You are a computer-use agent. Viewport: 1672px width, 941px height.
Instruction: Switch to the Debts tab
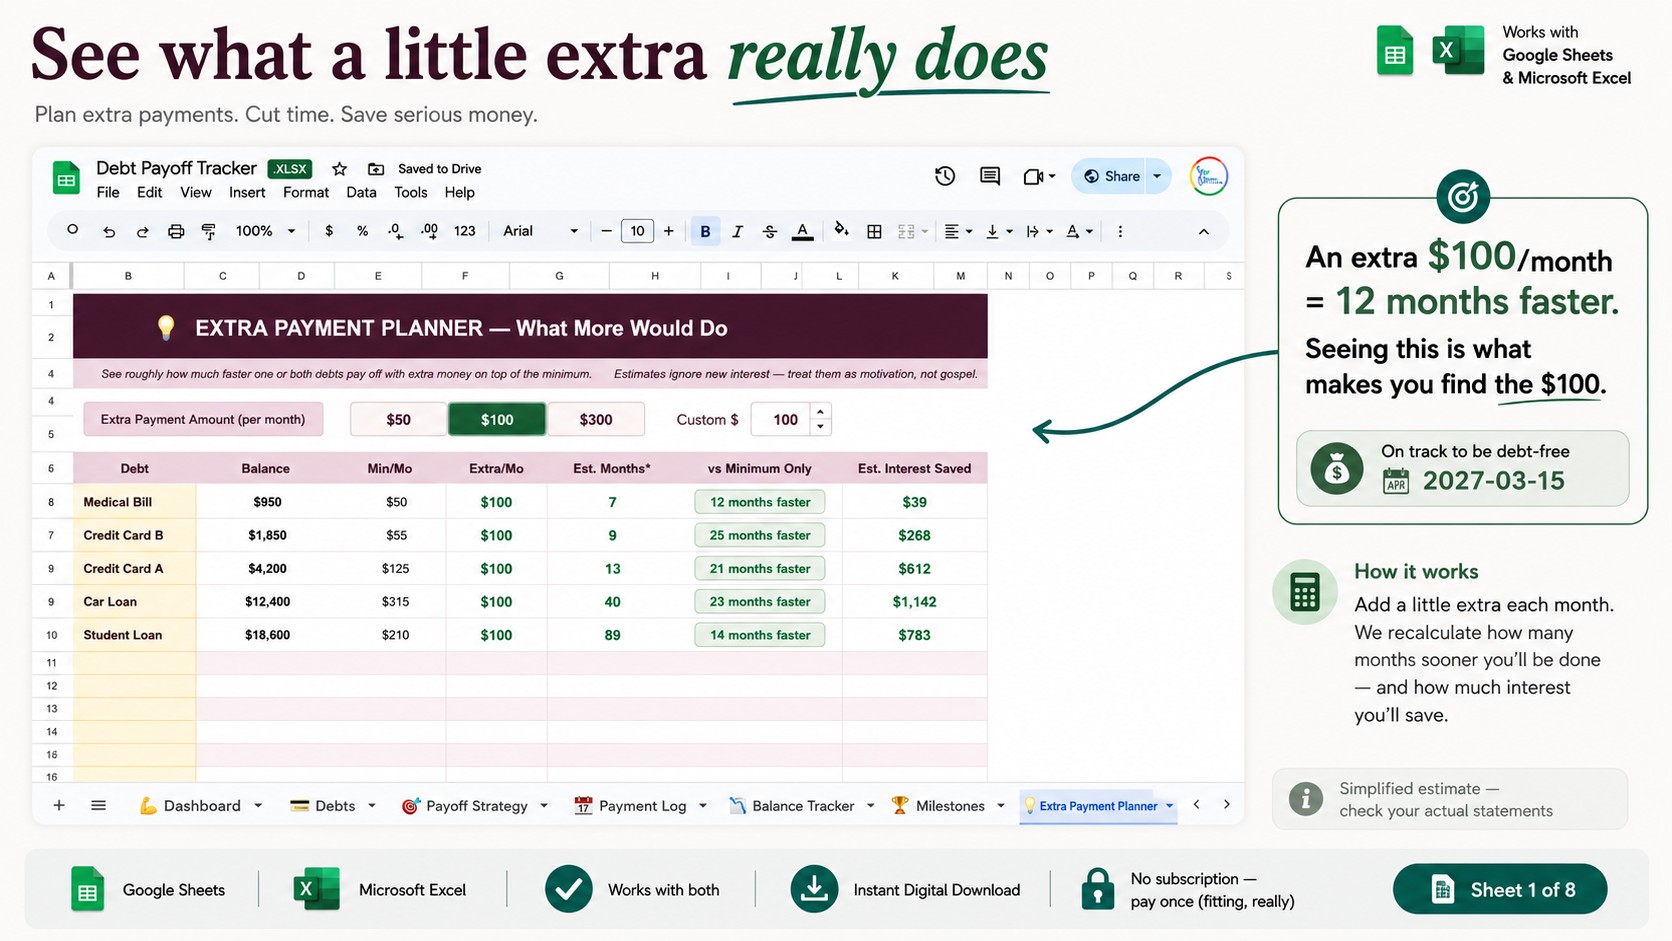333,805
